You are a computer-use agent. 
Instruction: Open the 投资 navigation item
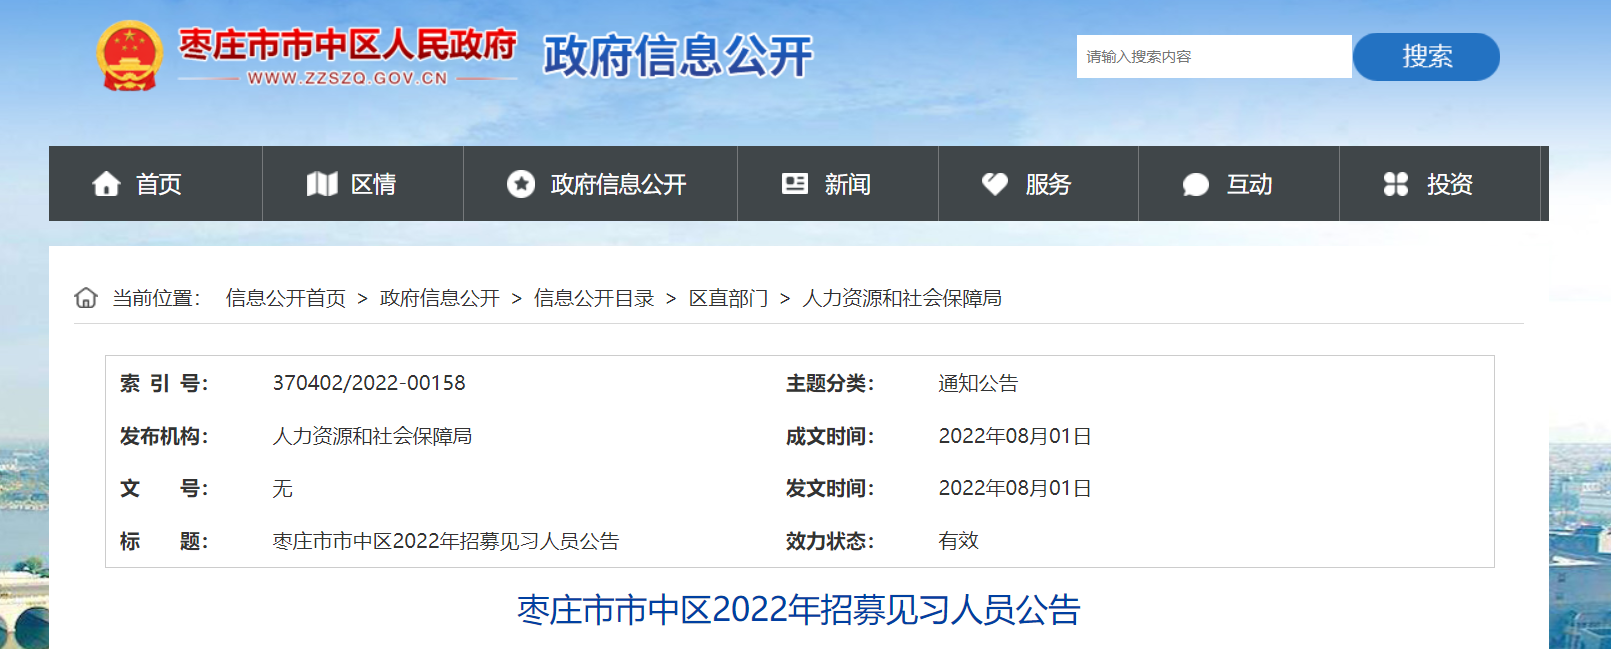[1440, 184]
